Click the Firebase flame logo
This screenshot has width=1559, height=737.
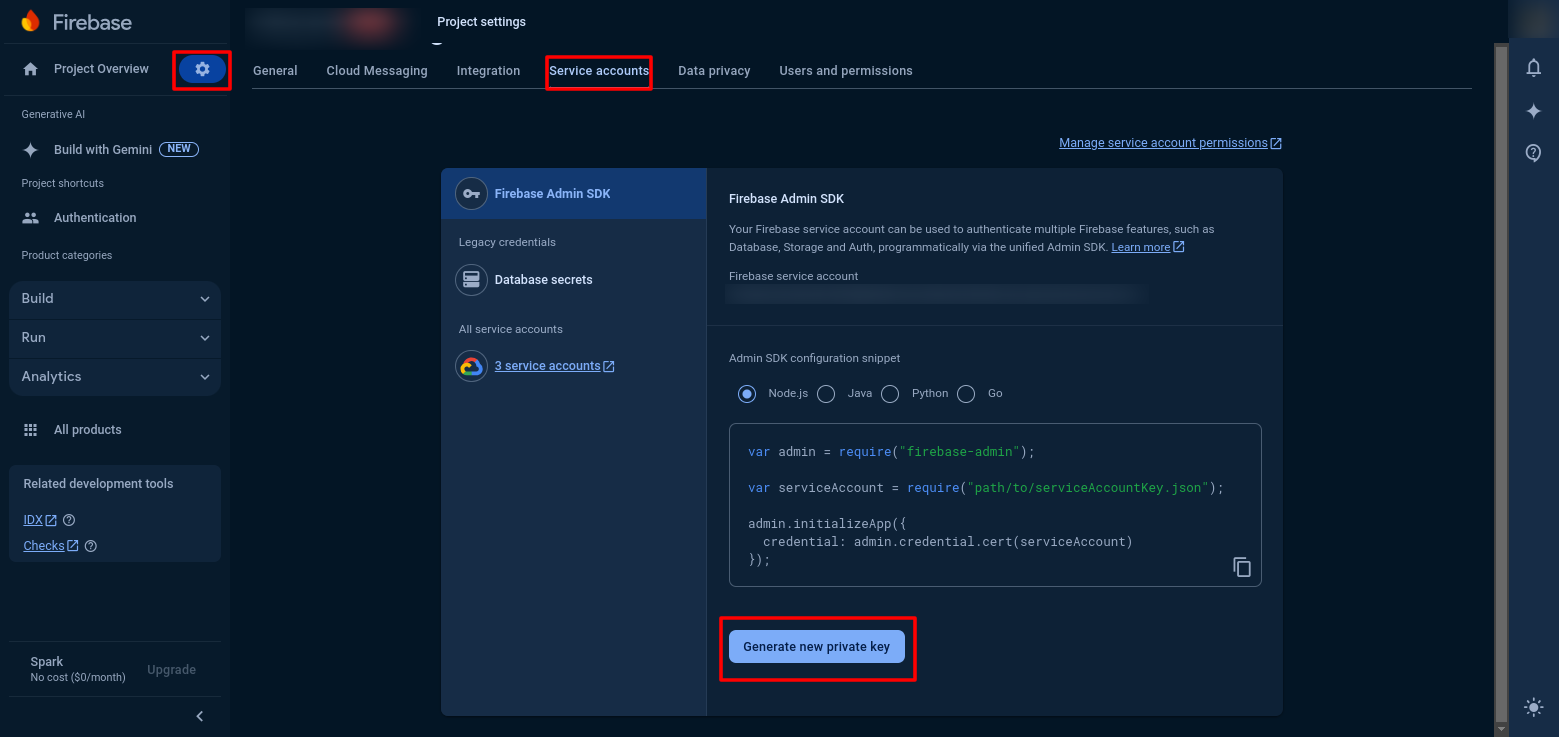pyautogui.click(x=30, y=21)
